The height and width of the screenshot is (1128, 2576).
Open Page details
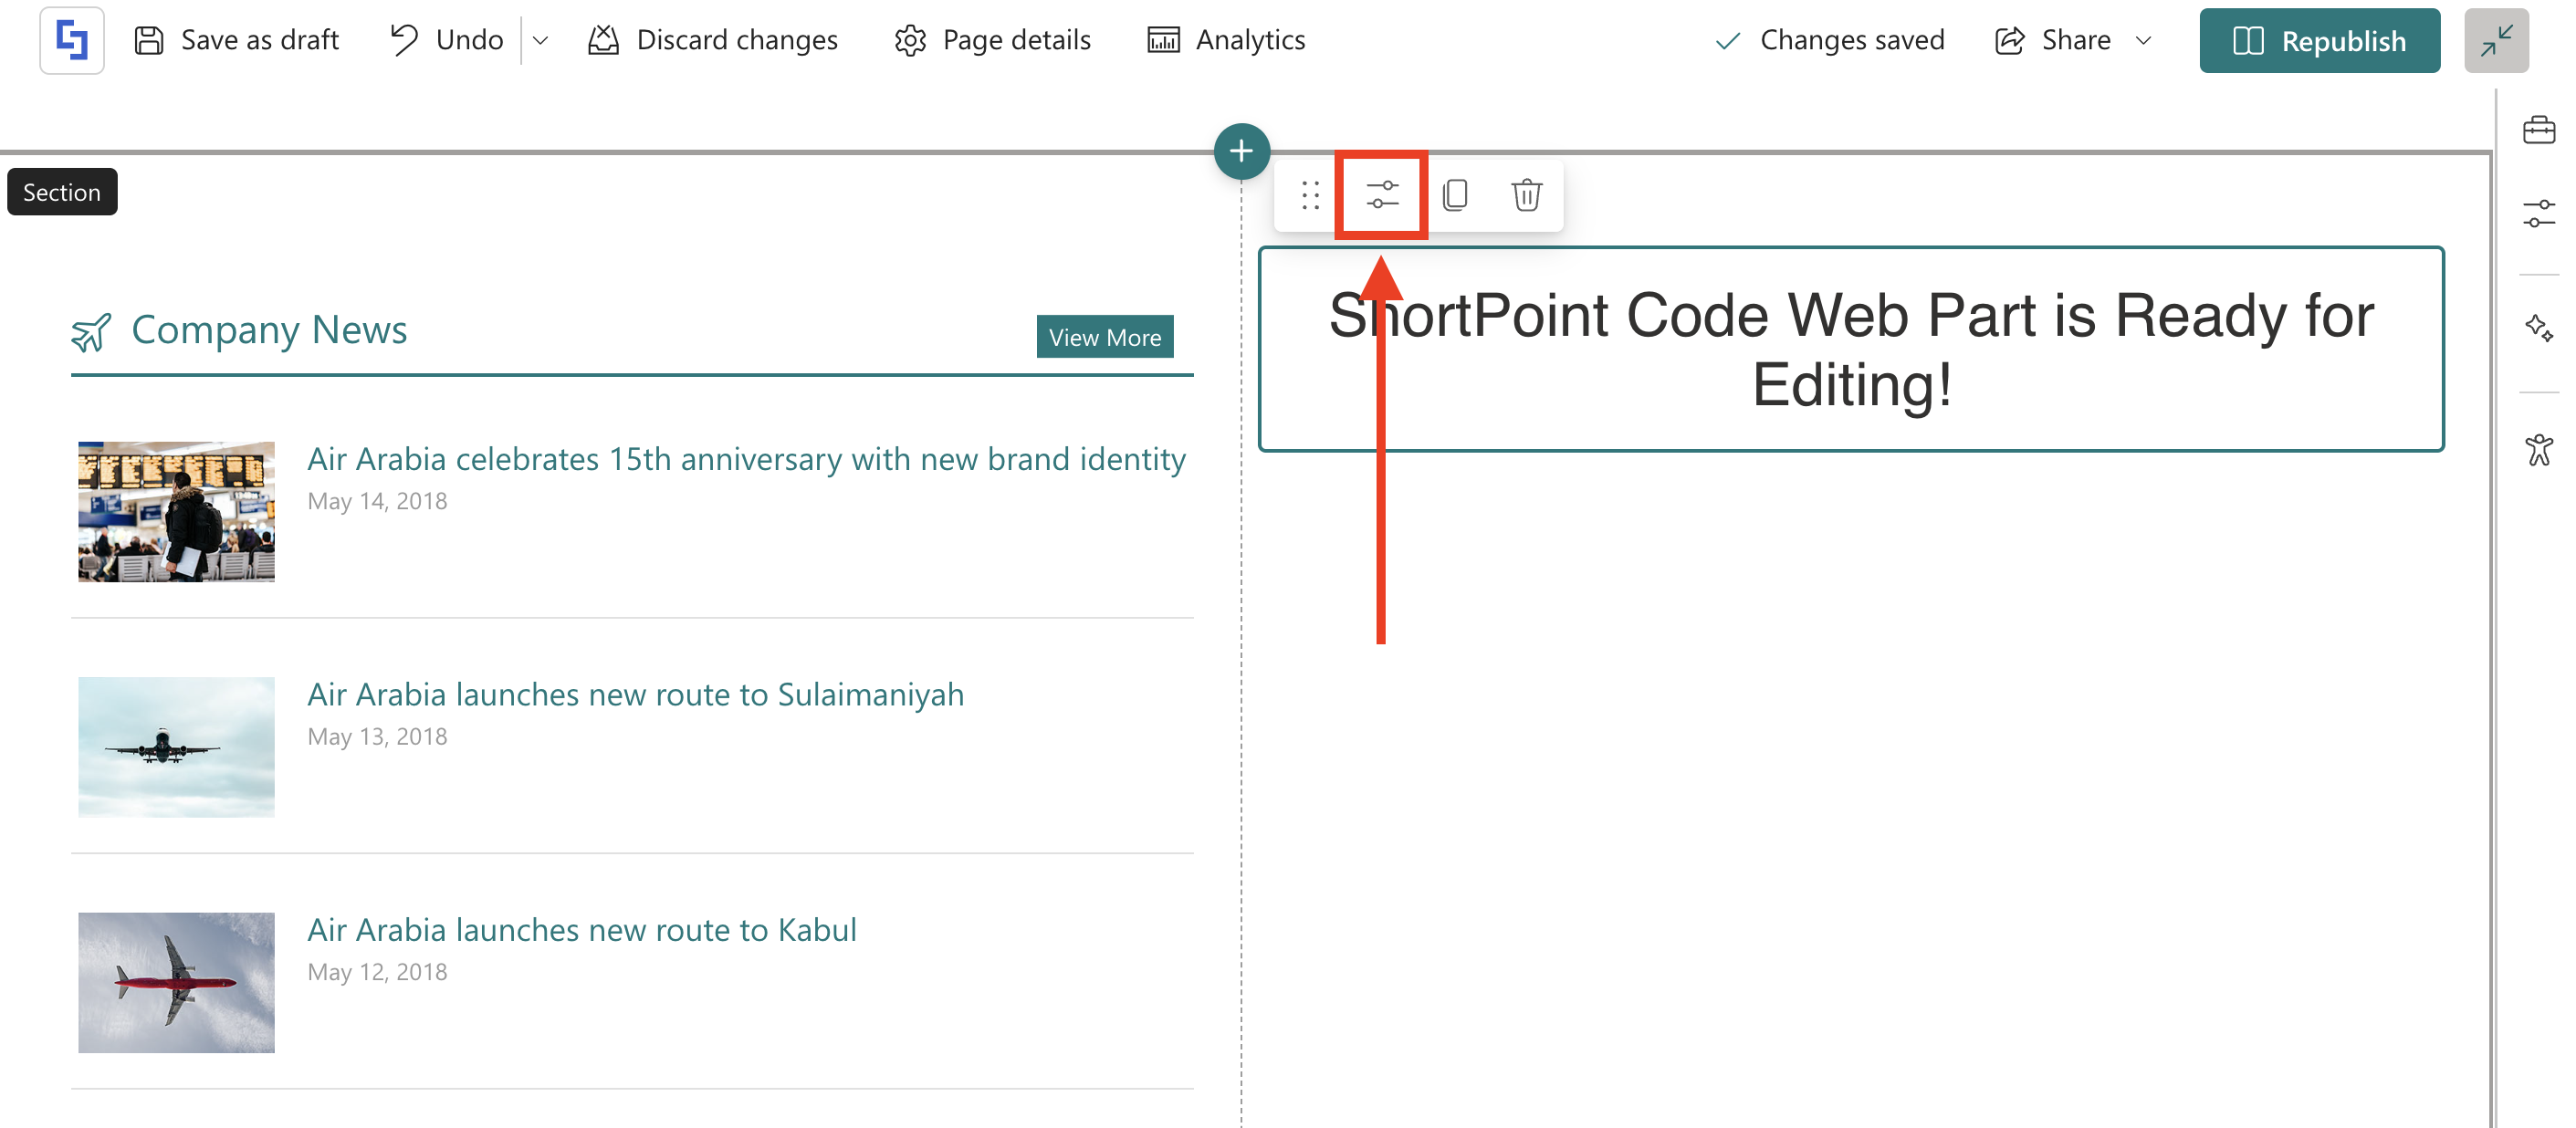pos(993,41)
